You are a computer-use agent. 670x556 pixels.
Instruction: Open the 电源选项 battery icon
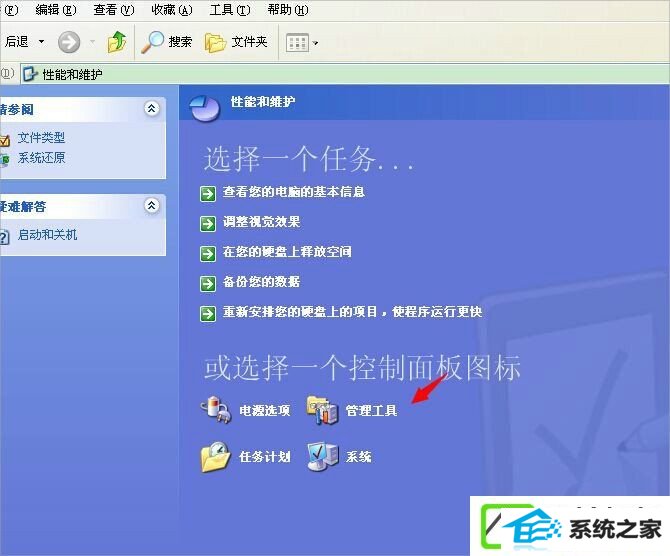217,409
